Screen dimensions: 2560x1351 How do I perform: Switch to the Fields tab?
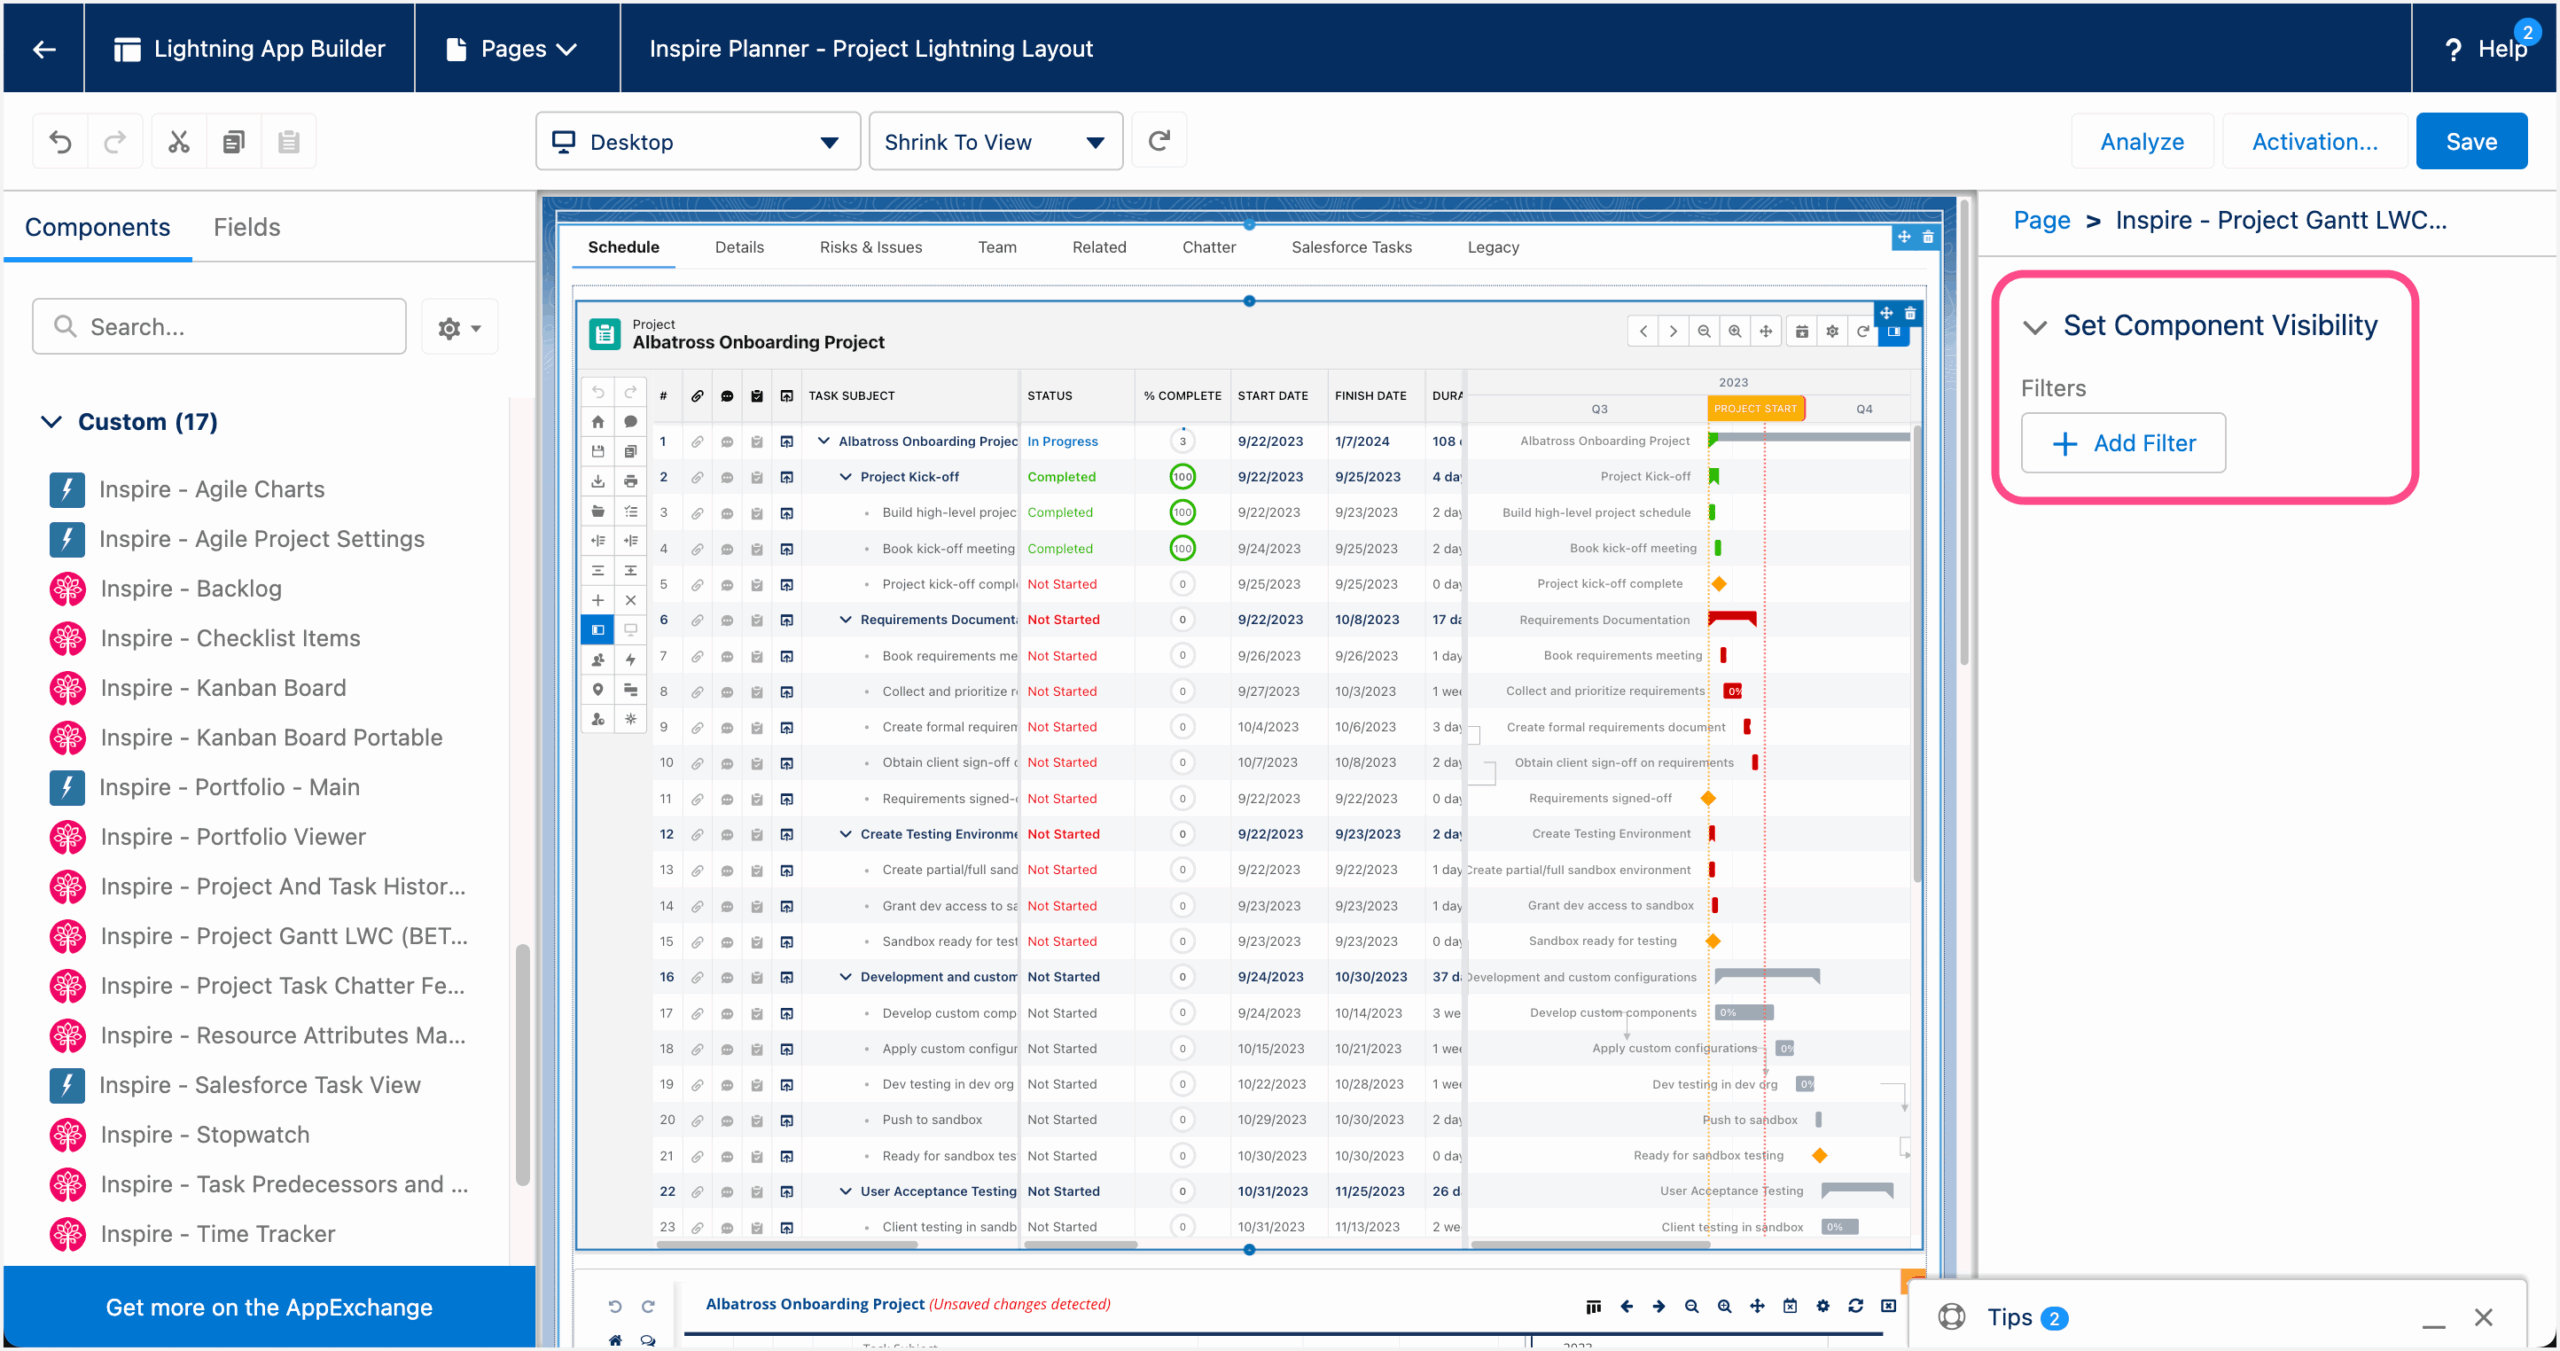(246, 227)
